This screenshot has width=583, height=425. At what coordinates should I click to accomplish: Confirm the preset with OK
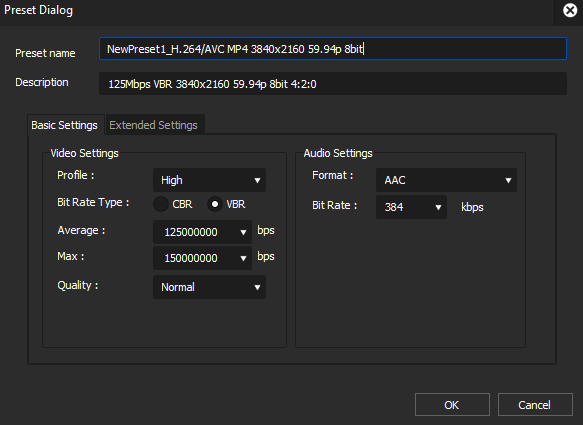pos(452,405)
